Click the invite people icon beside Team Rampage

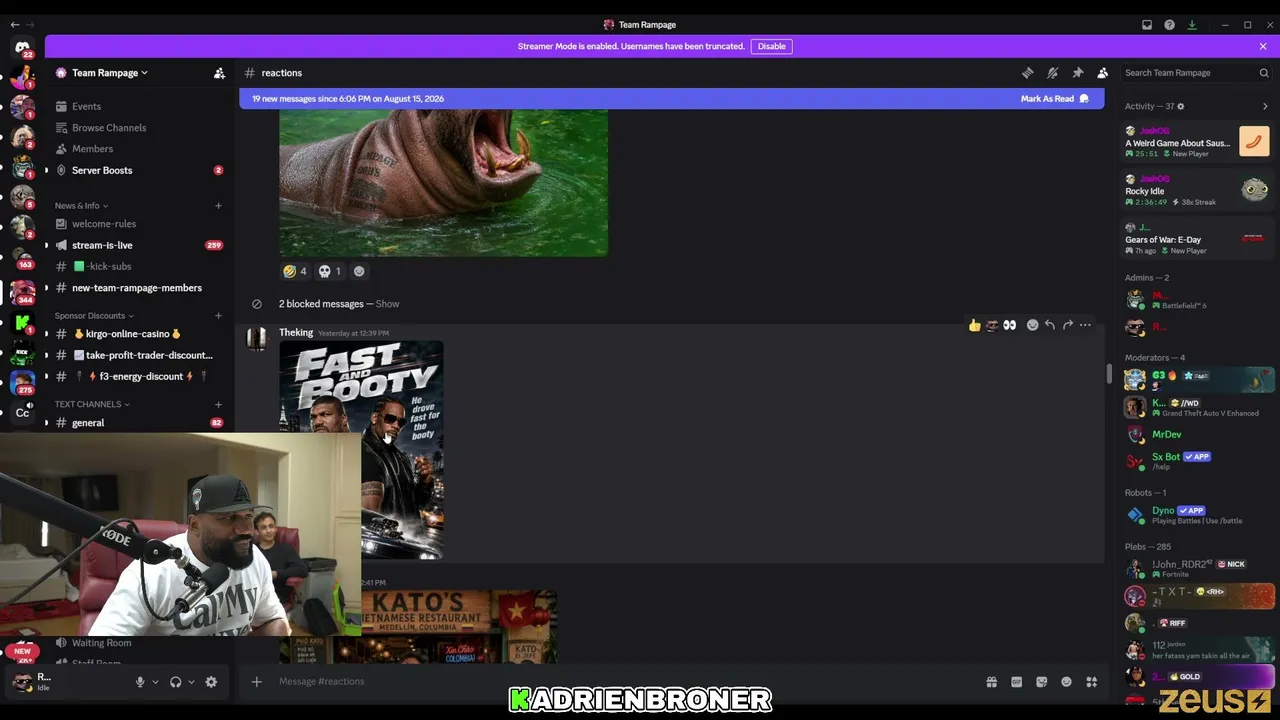coord(219,73)
